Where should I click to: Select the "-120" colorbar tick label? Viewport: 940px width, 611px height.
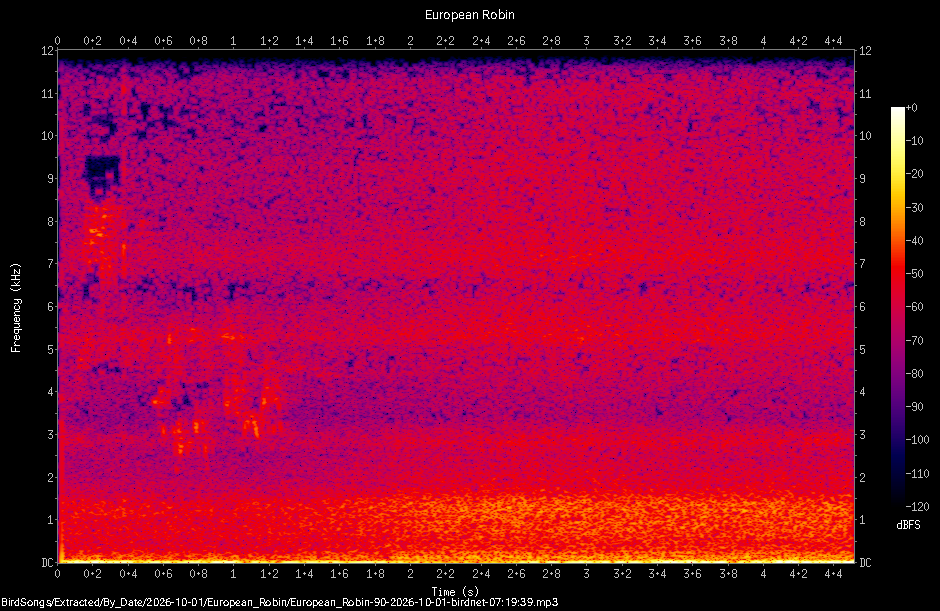(x=917, y=507)
